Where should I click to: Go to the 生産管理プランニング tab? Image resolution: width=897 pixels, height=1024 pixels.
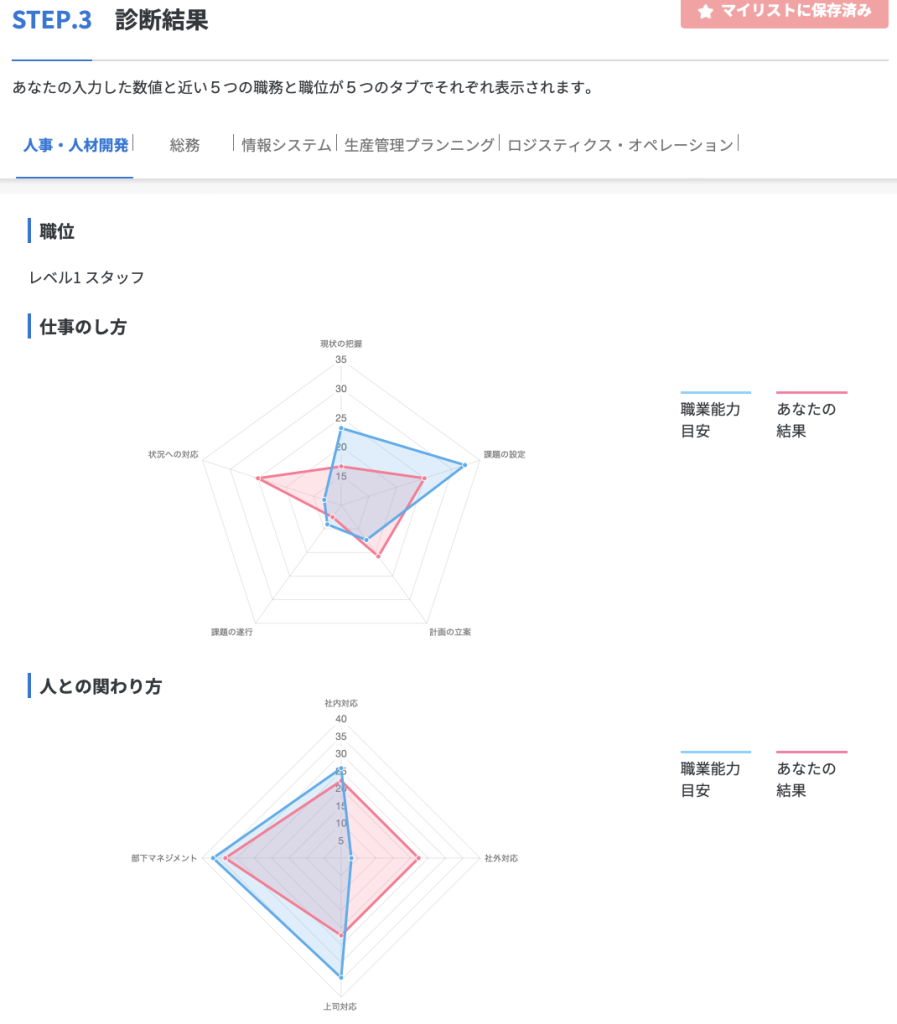[x=419, y=145]
